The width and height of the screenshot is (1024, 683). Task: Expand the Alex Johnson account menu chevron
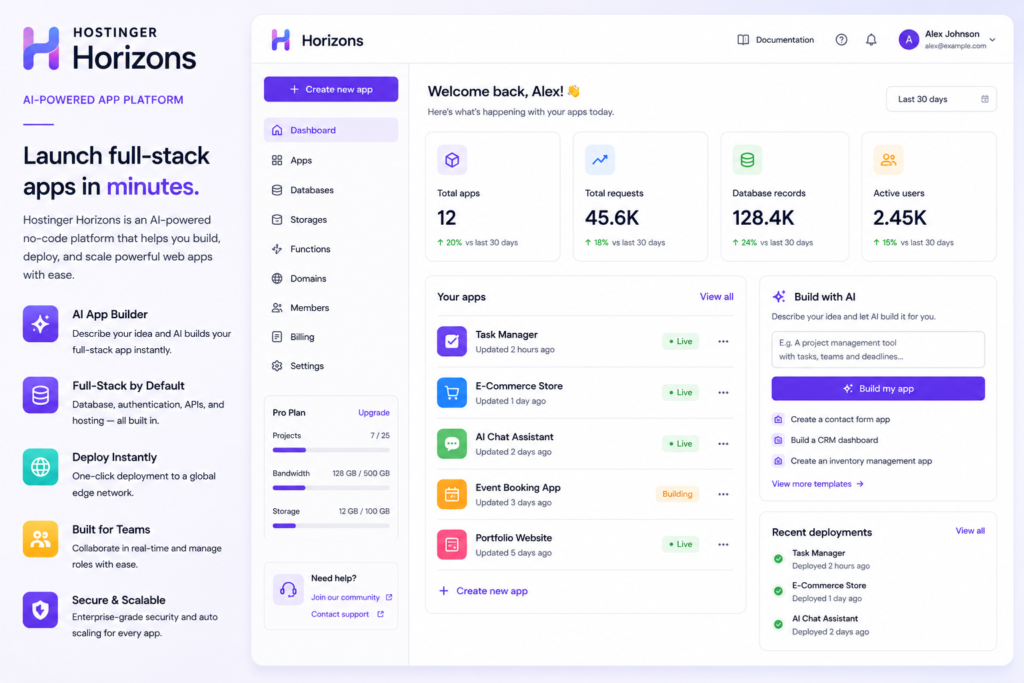993,40
